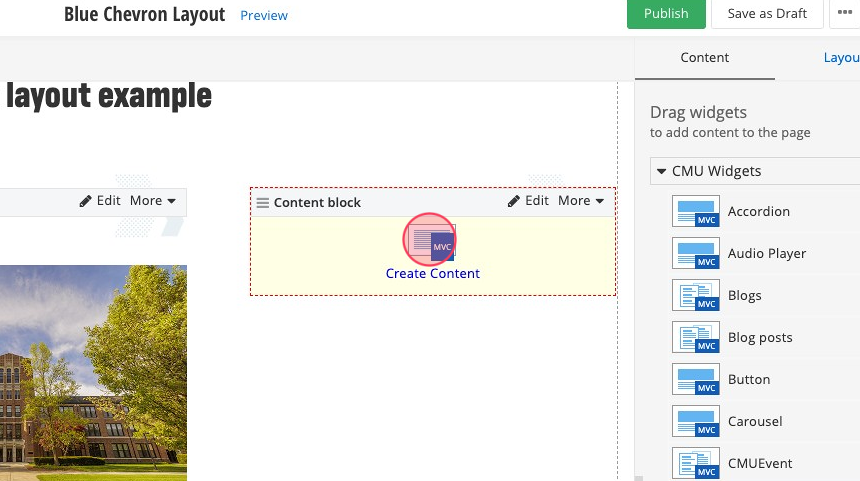Select the Blogs widget icon

(697, 296)
